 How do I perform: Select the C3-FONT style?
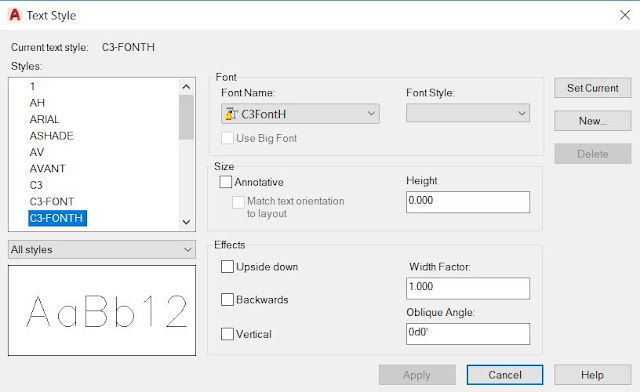click(x=52, y=201)
